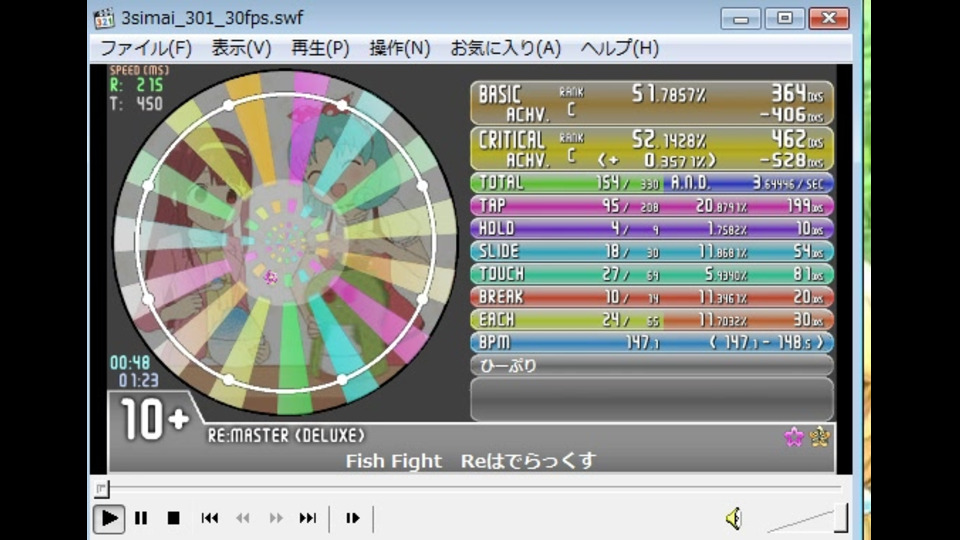Click the BREAK statistics row

[x=652, y=297]
